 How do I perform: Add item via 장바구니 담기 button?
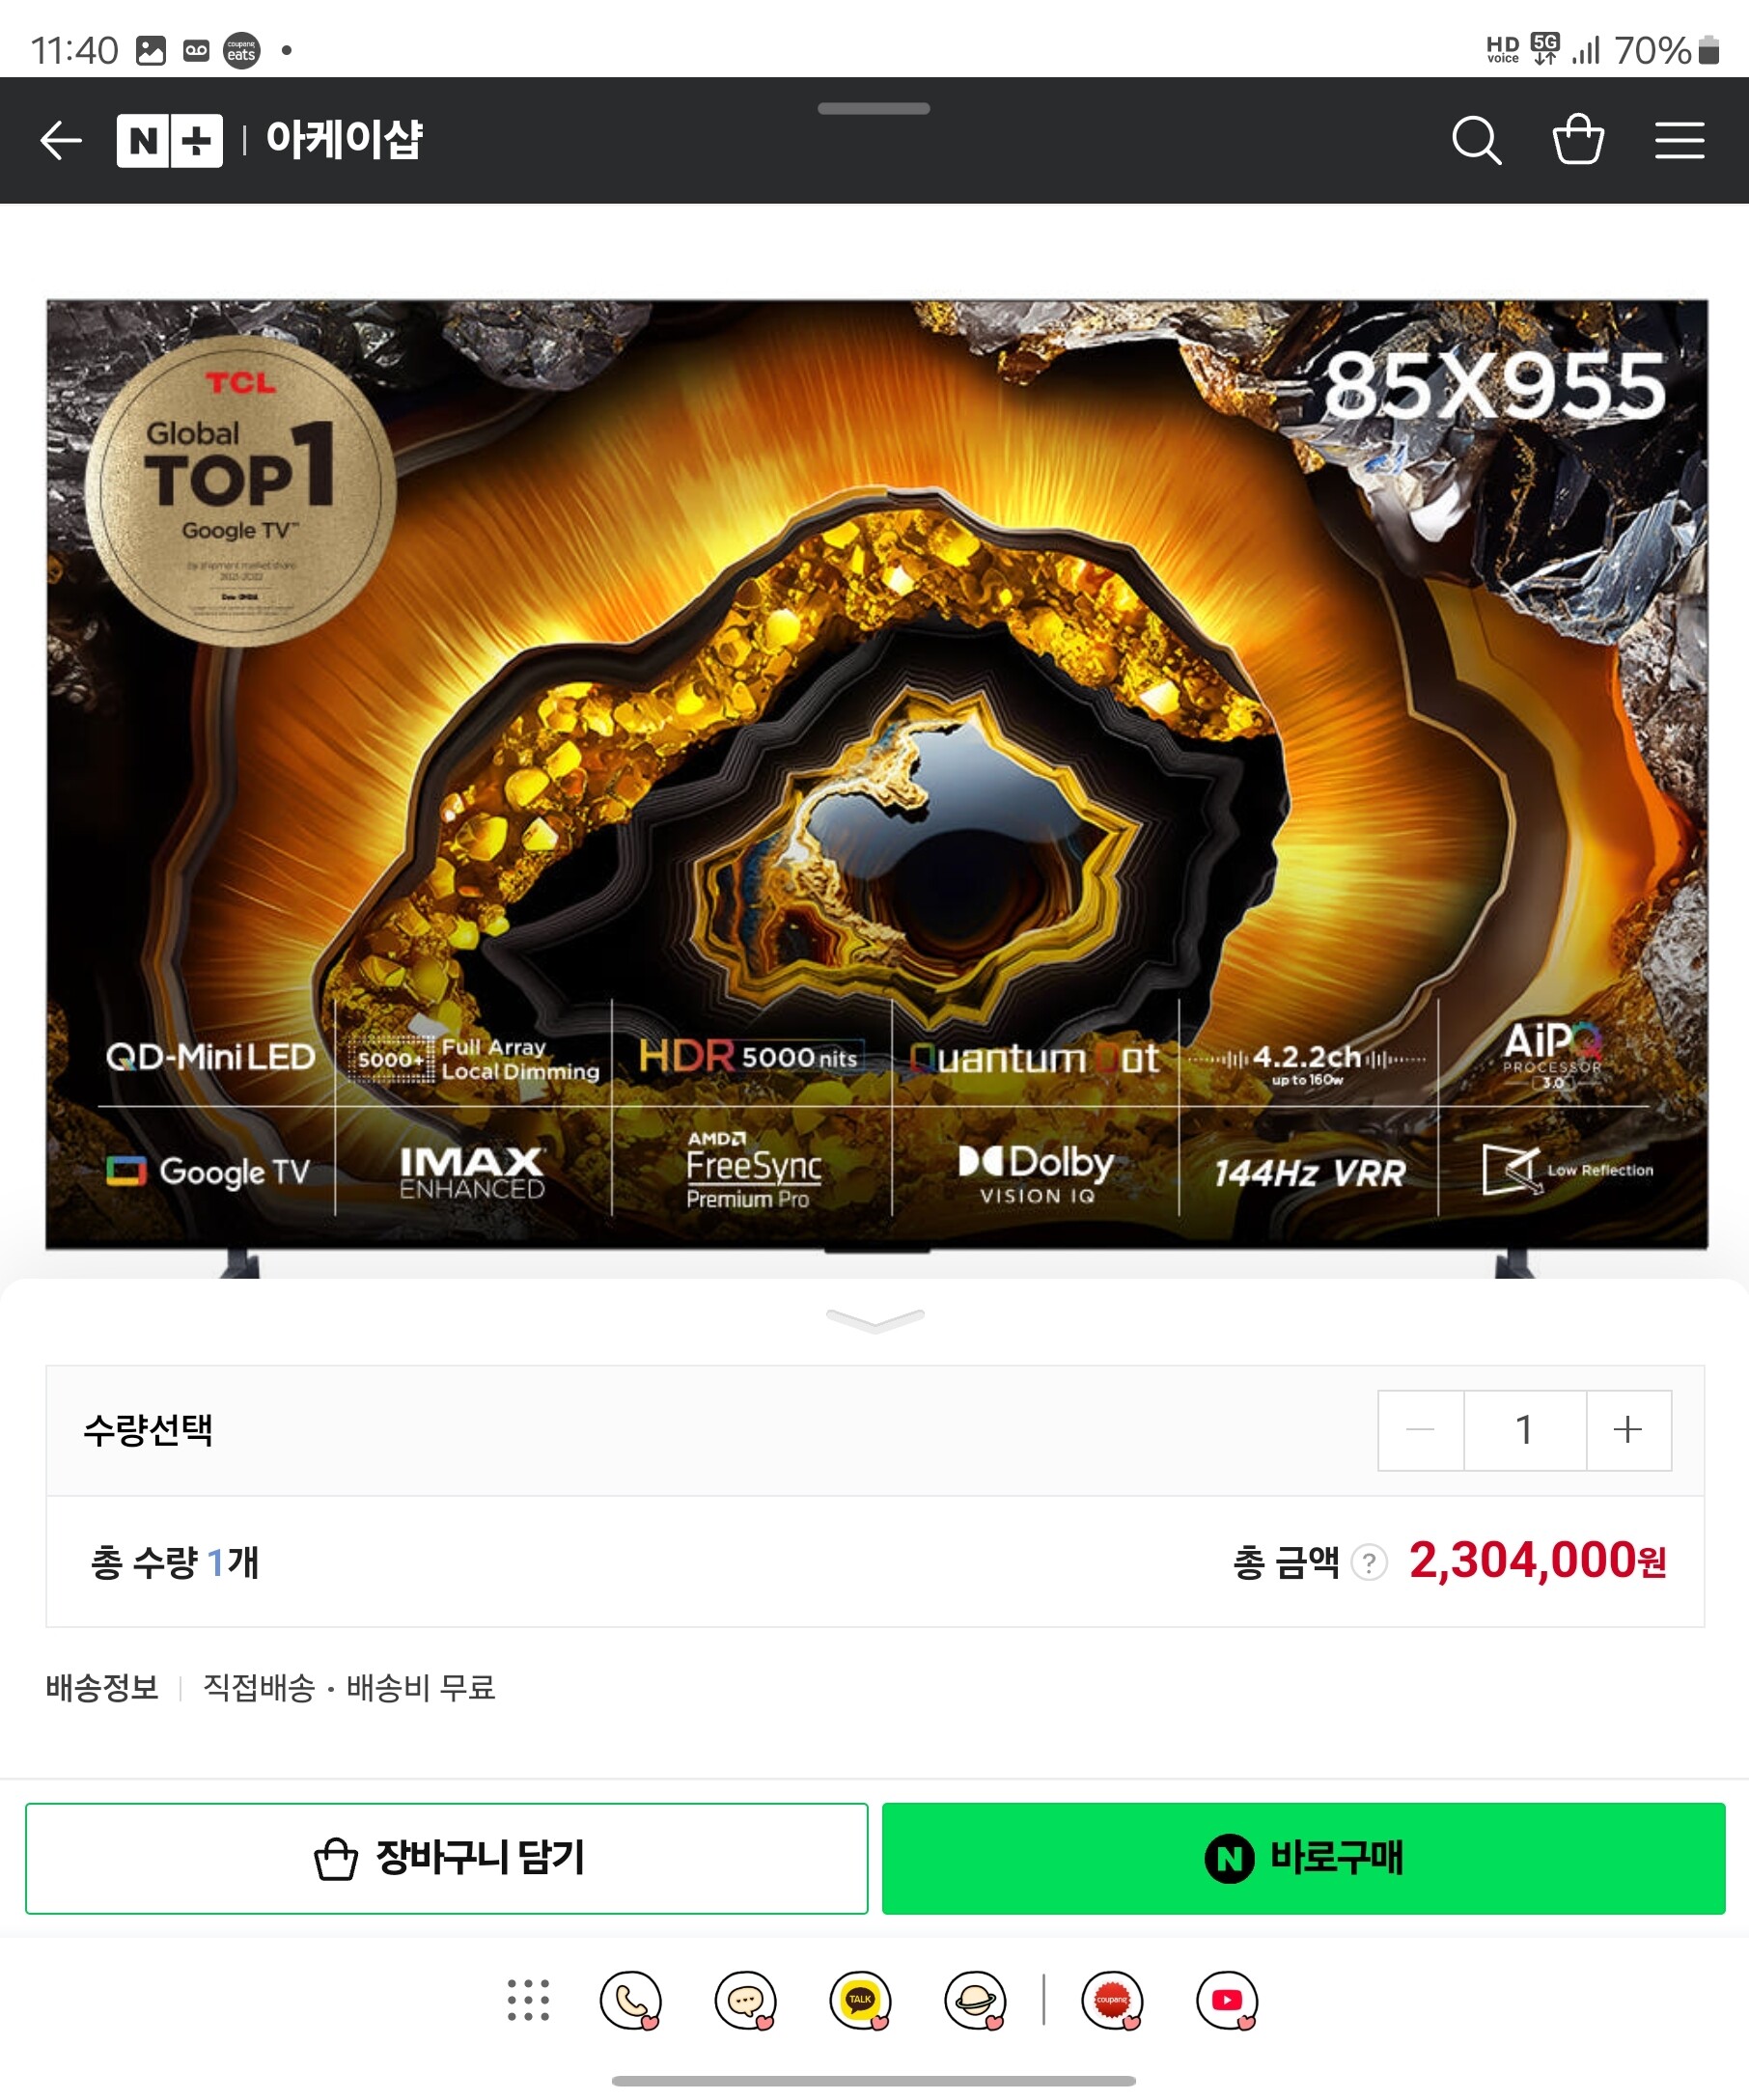point(446,1858)
